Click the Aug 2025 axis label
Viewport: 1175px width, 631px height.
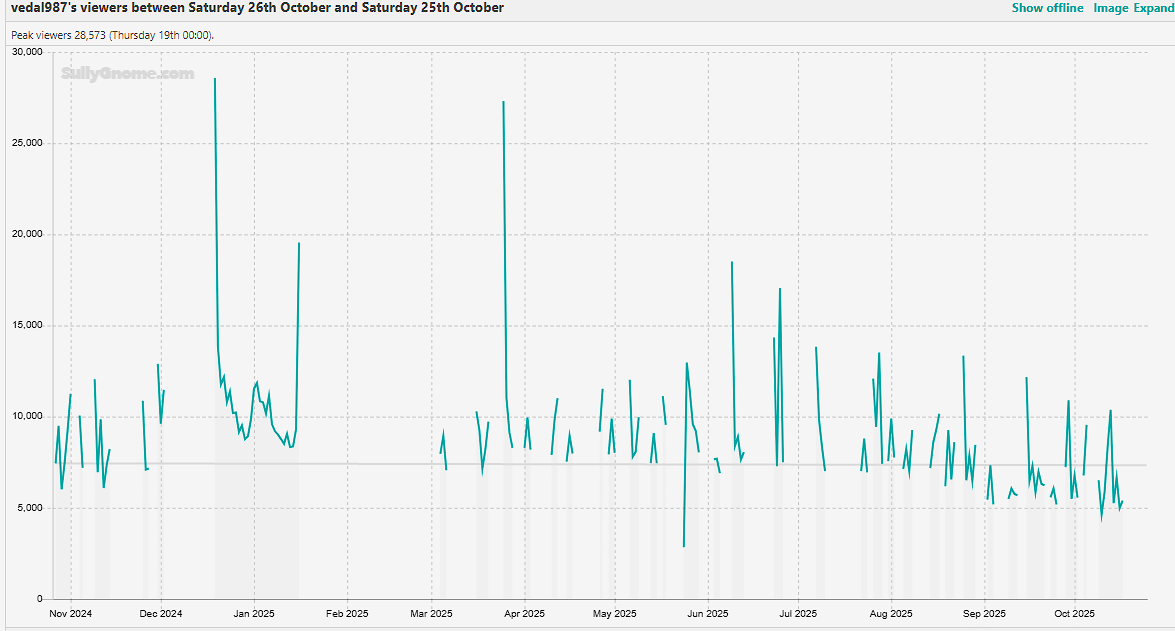[891, 614]
